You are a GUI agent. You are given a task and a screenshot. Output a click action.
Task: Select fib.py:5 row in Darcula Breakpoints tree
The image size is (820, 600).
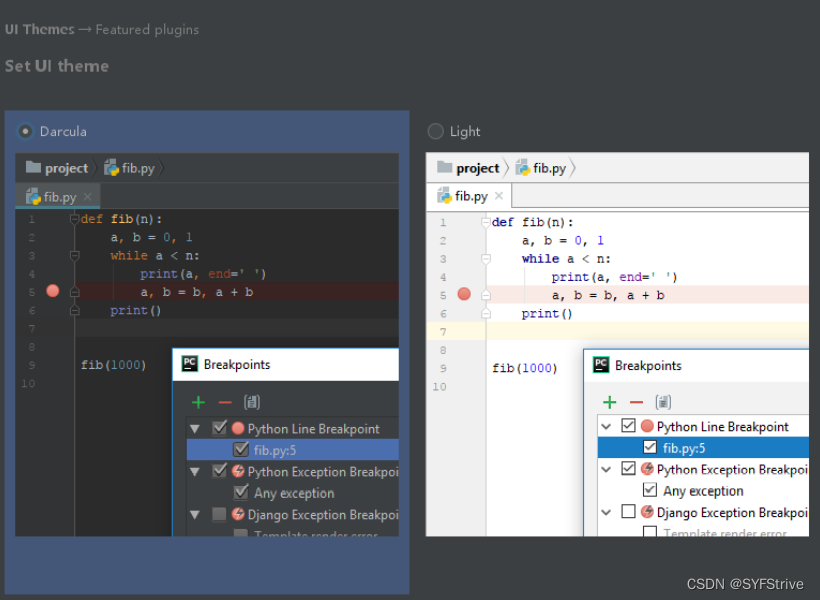pyautogui.click(x=293, y=449)
